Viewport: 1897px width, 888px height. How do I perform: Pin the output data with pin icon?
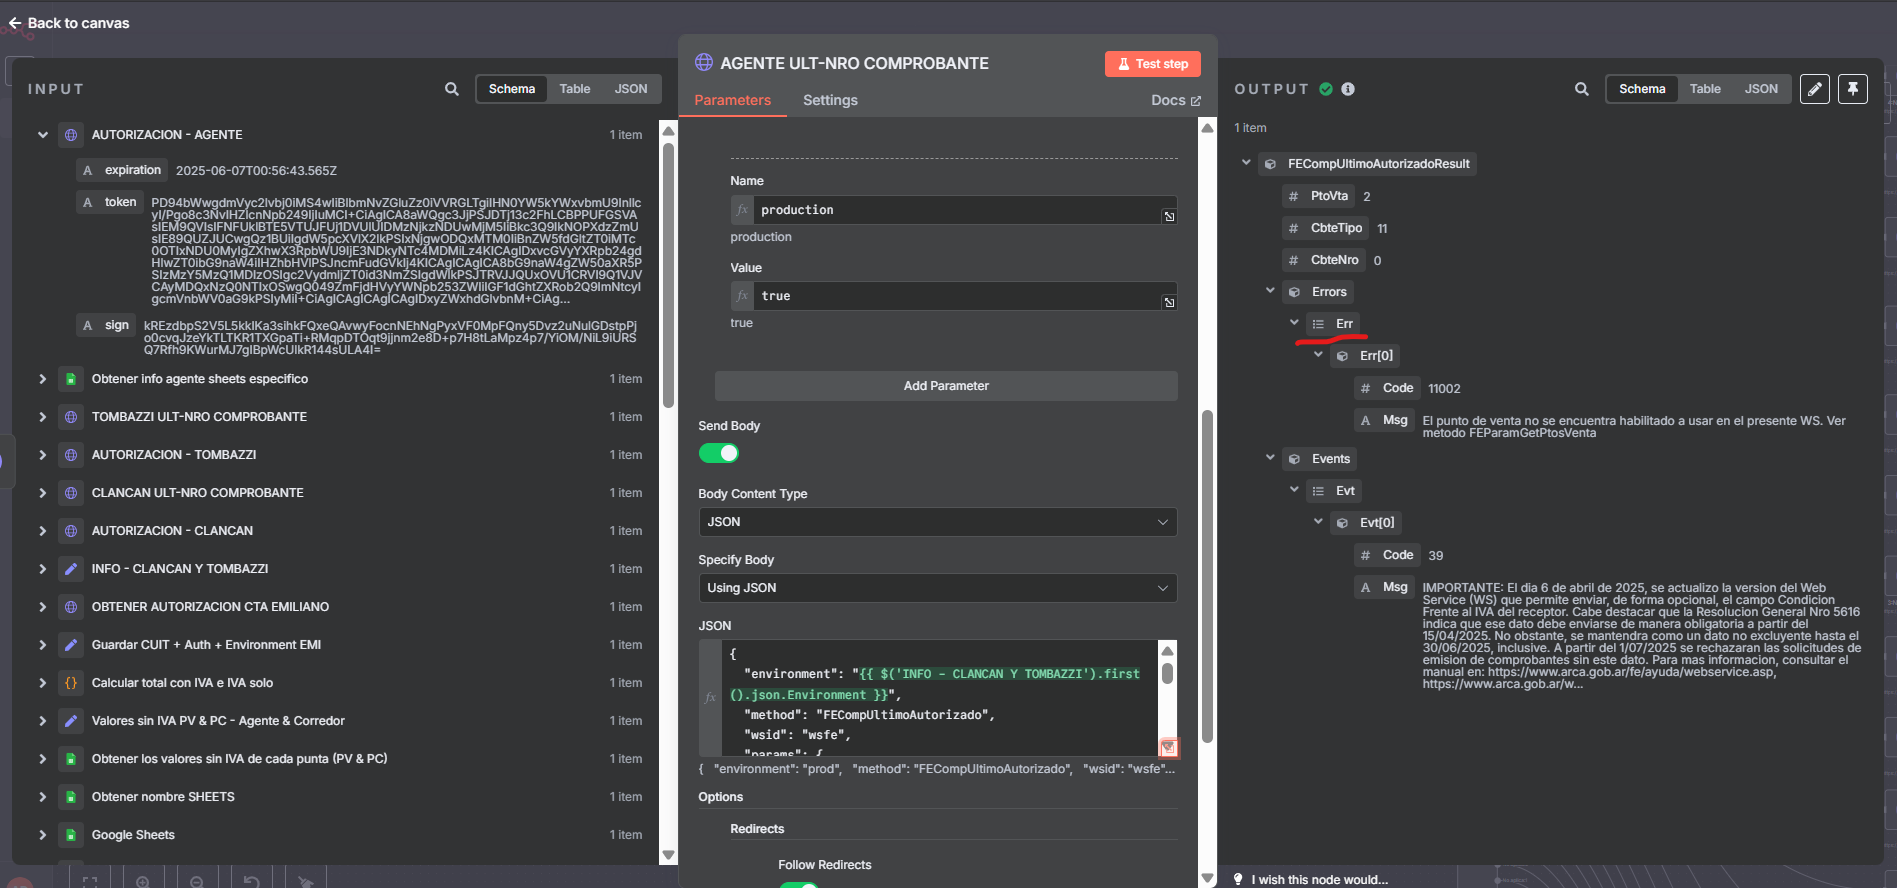click(1852, 89)
